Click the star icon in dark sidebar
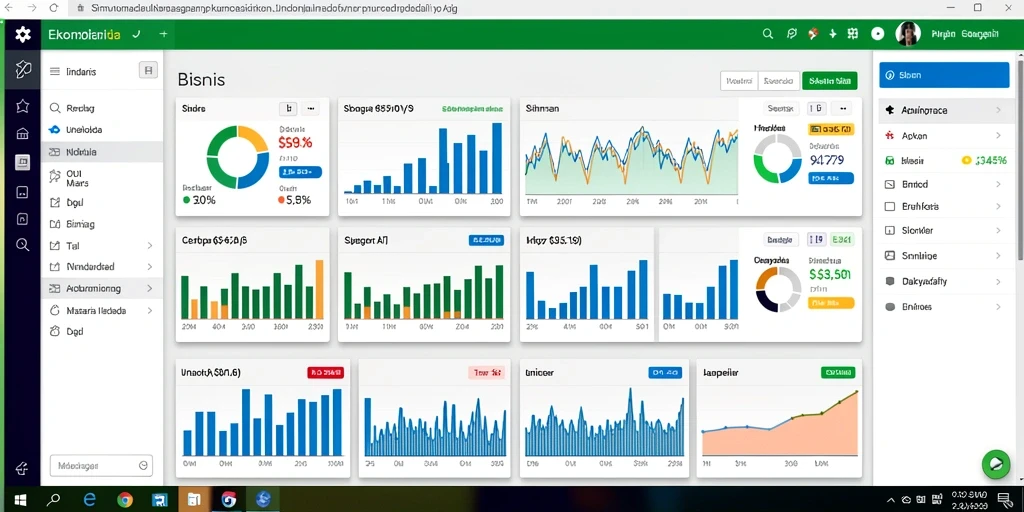 tap(22, 106)
